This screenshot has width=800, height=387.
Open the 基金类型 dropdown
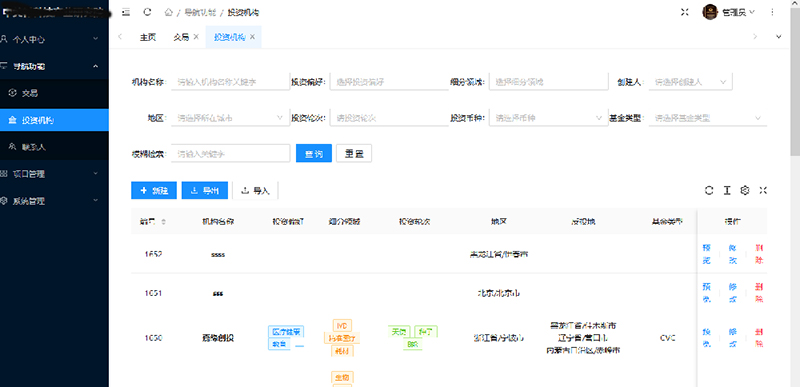tap(708, 118)
